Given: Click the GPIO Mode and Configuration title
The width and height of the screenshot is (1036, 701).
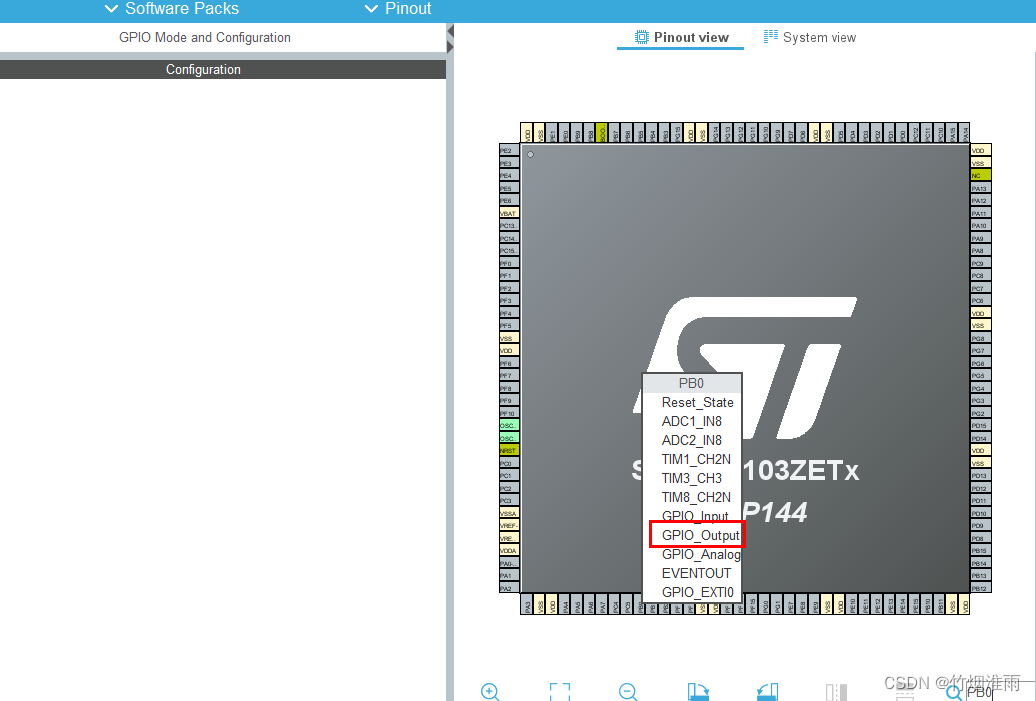Looking at the screenshot, I should [205, 38].
